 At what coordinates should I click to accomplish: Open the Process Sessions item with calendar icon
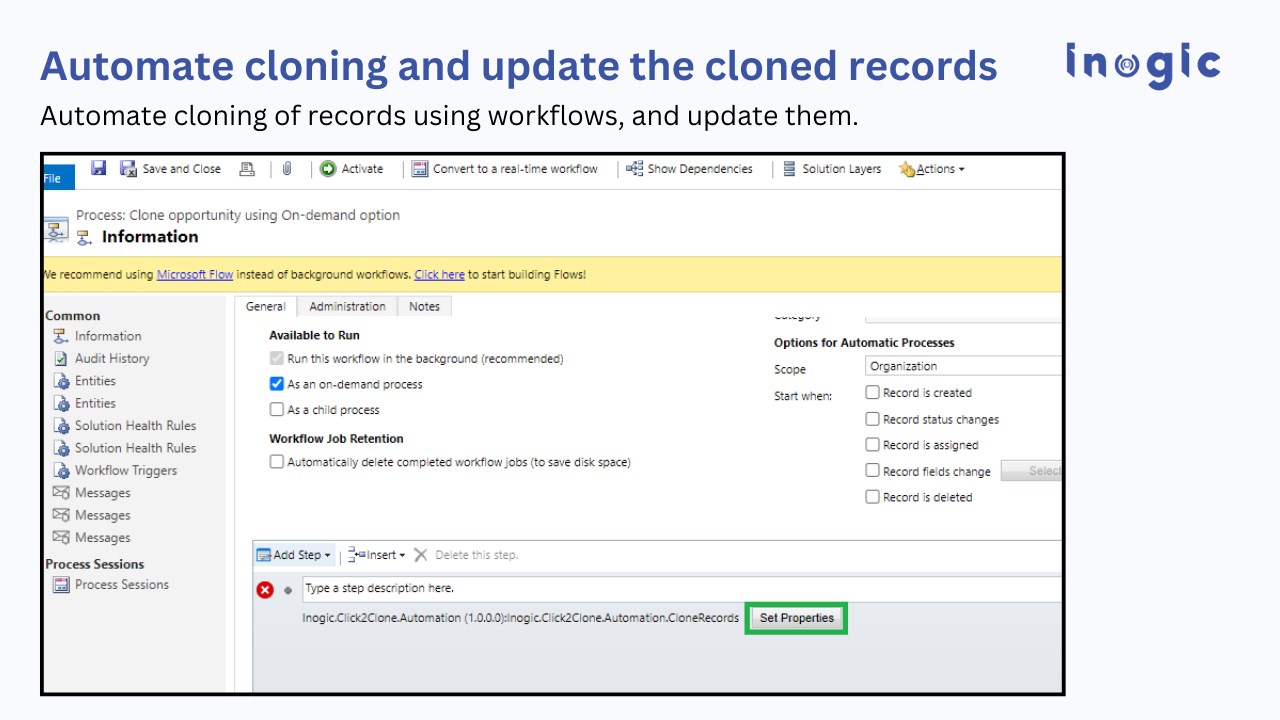click(111, 584)
